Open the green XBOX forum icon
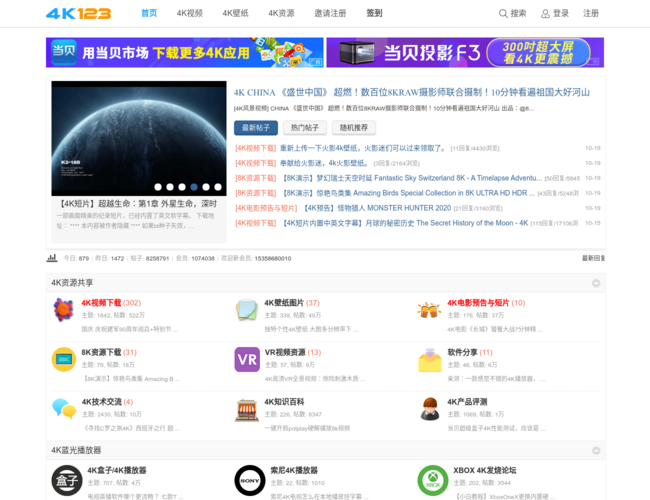 433,481
